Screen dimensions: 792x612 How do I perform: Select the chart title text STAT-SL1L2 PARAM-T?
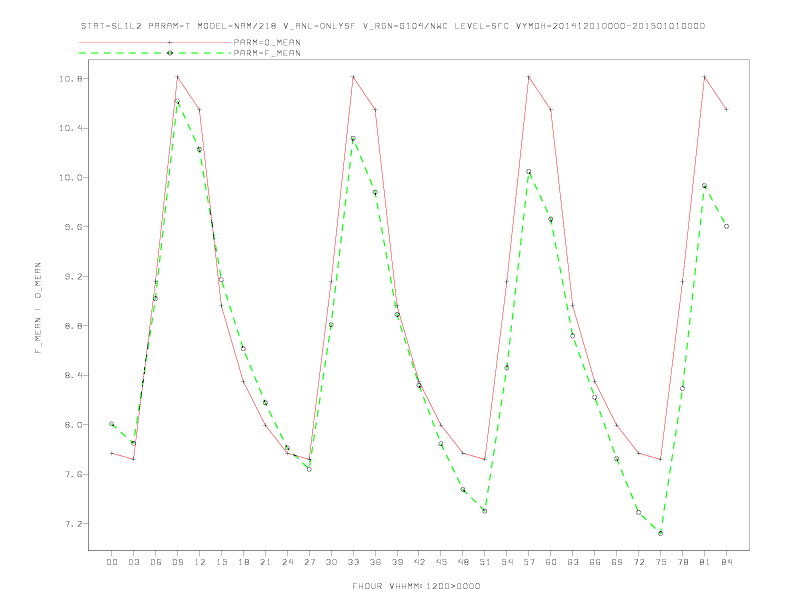136,26
